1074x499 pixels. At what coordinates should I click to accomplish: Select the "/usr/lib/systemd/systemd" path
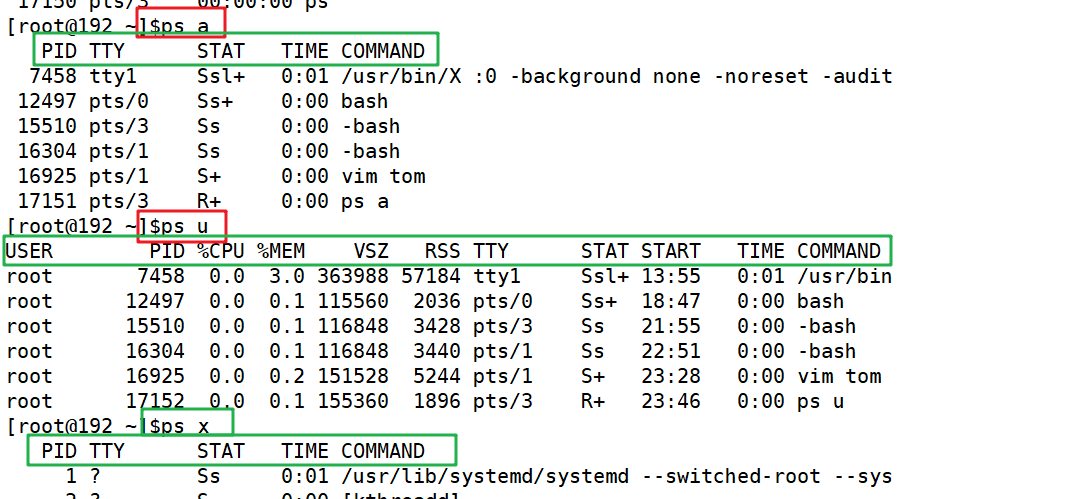click(485, 476)
